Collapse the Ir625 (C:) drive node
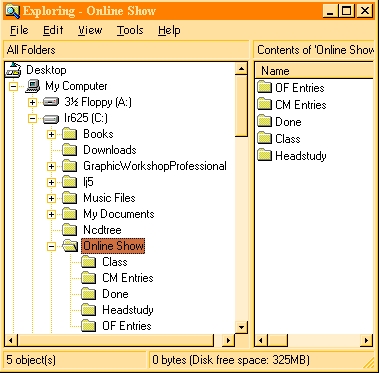 tap(32, 118)
